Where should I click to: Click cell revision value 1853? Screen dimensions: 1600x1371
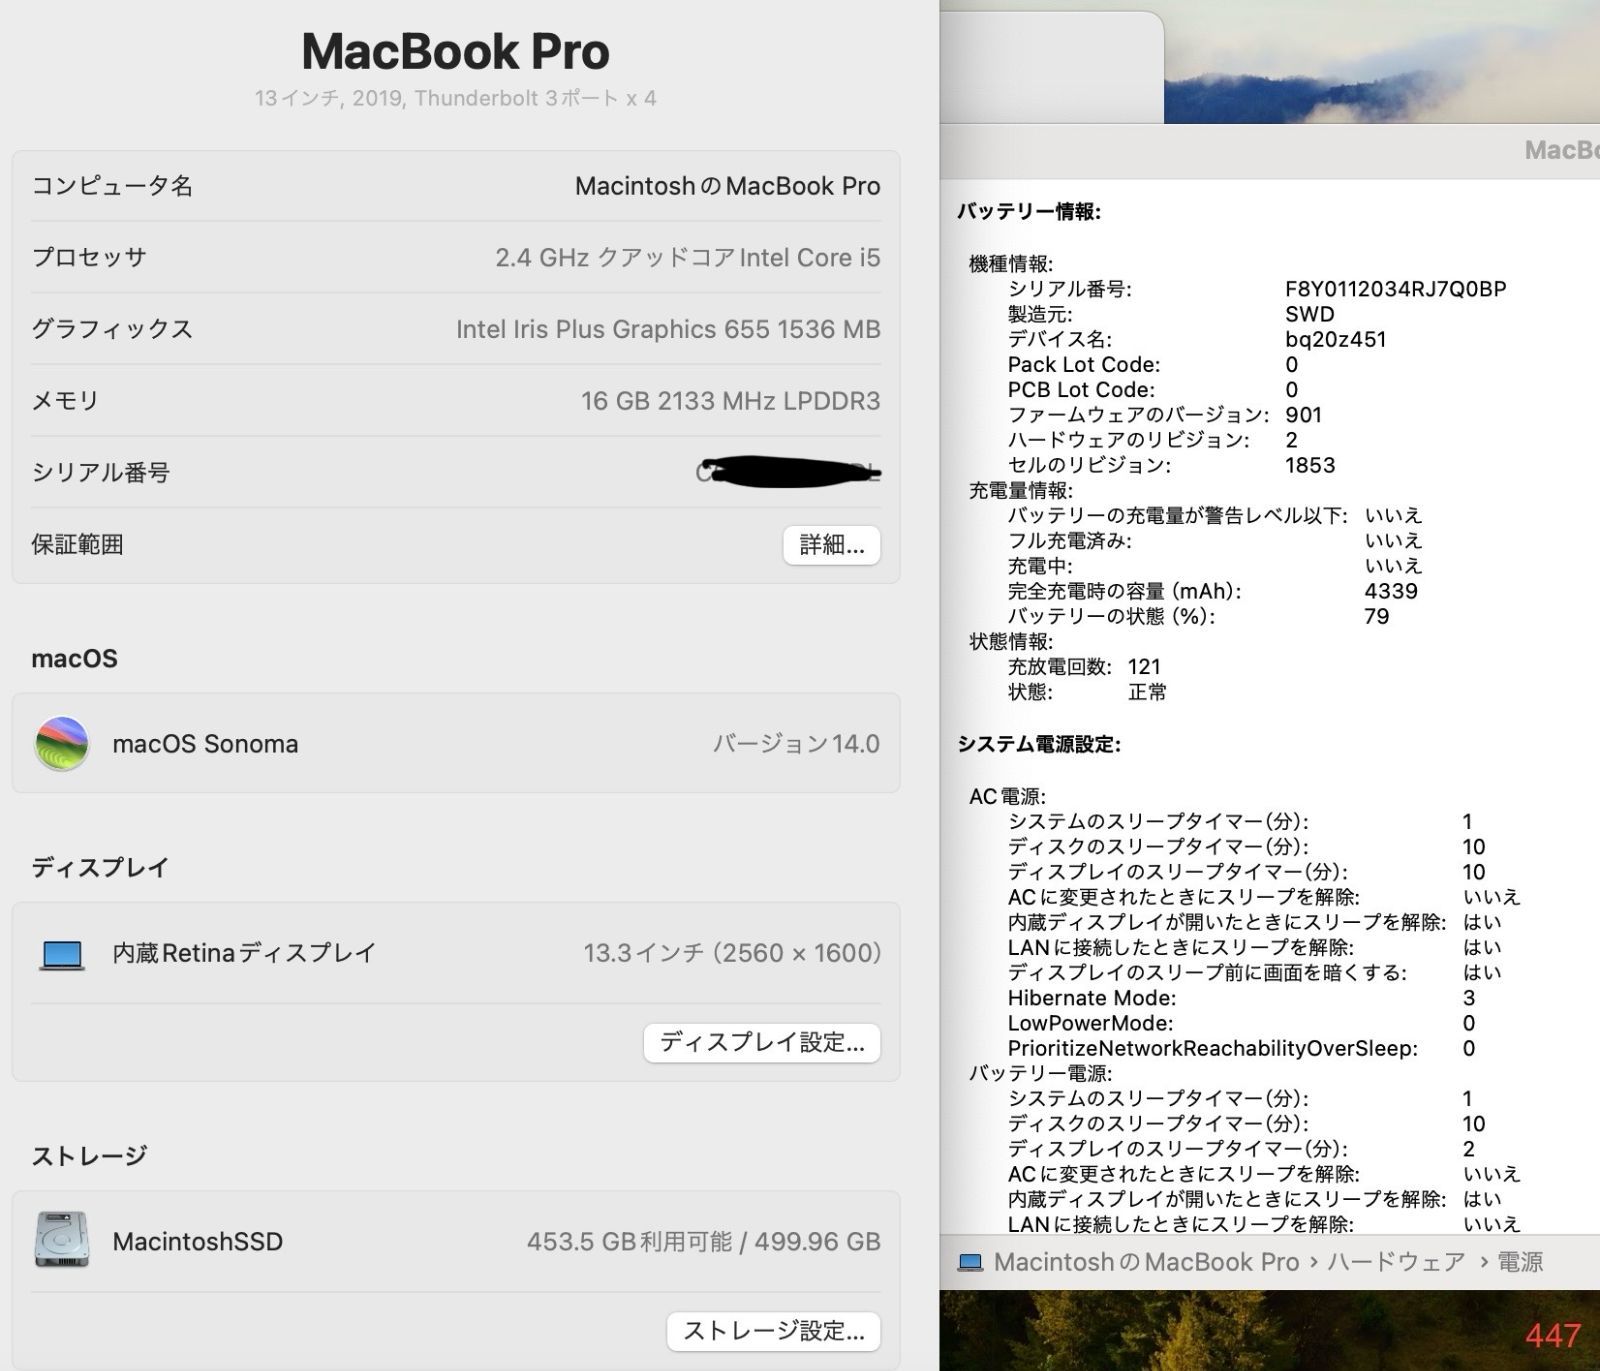point(1310,465)
